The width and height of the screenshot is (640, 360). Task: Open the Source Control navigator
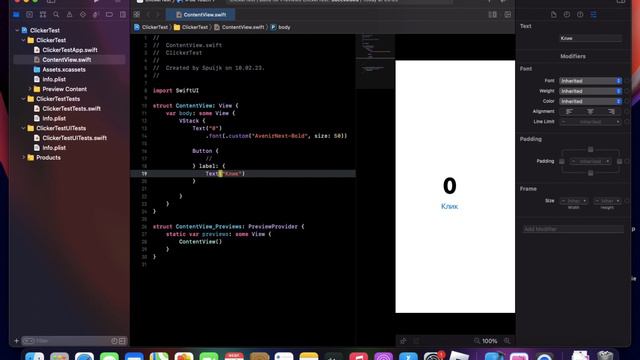(x=29, y=15)
